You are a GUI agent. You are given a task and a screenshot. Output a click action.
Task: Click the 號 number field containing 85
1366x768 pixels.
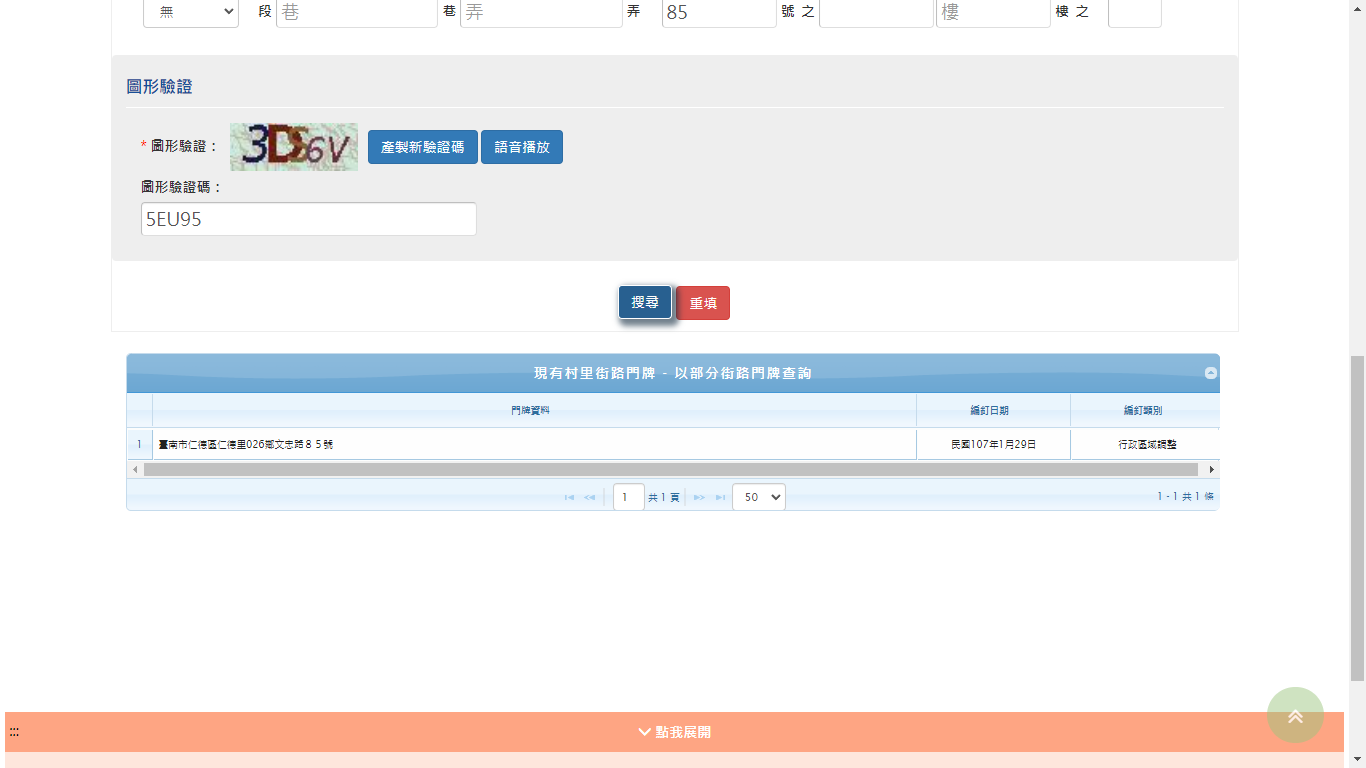point(718,13)
